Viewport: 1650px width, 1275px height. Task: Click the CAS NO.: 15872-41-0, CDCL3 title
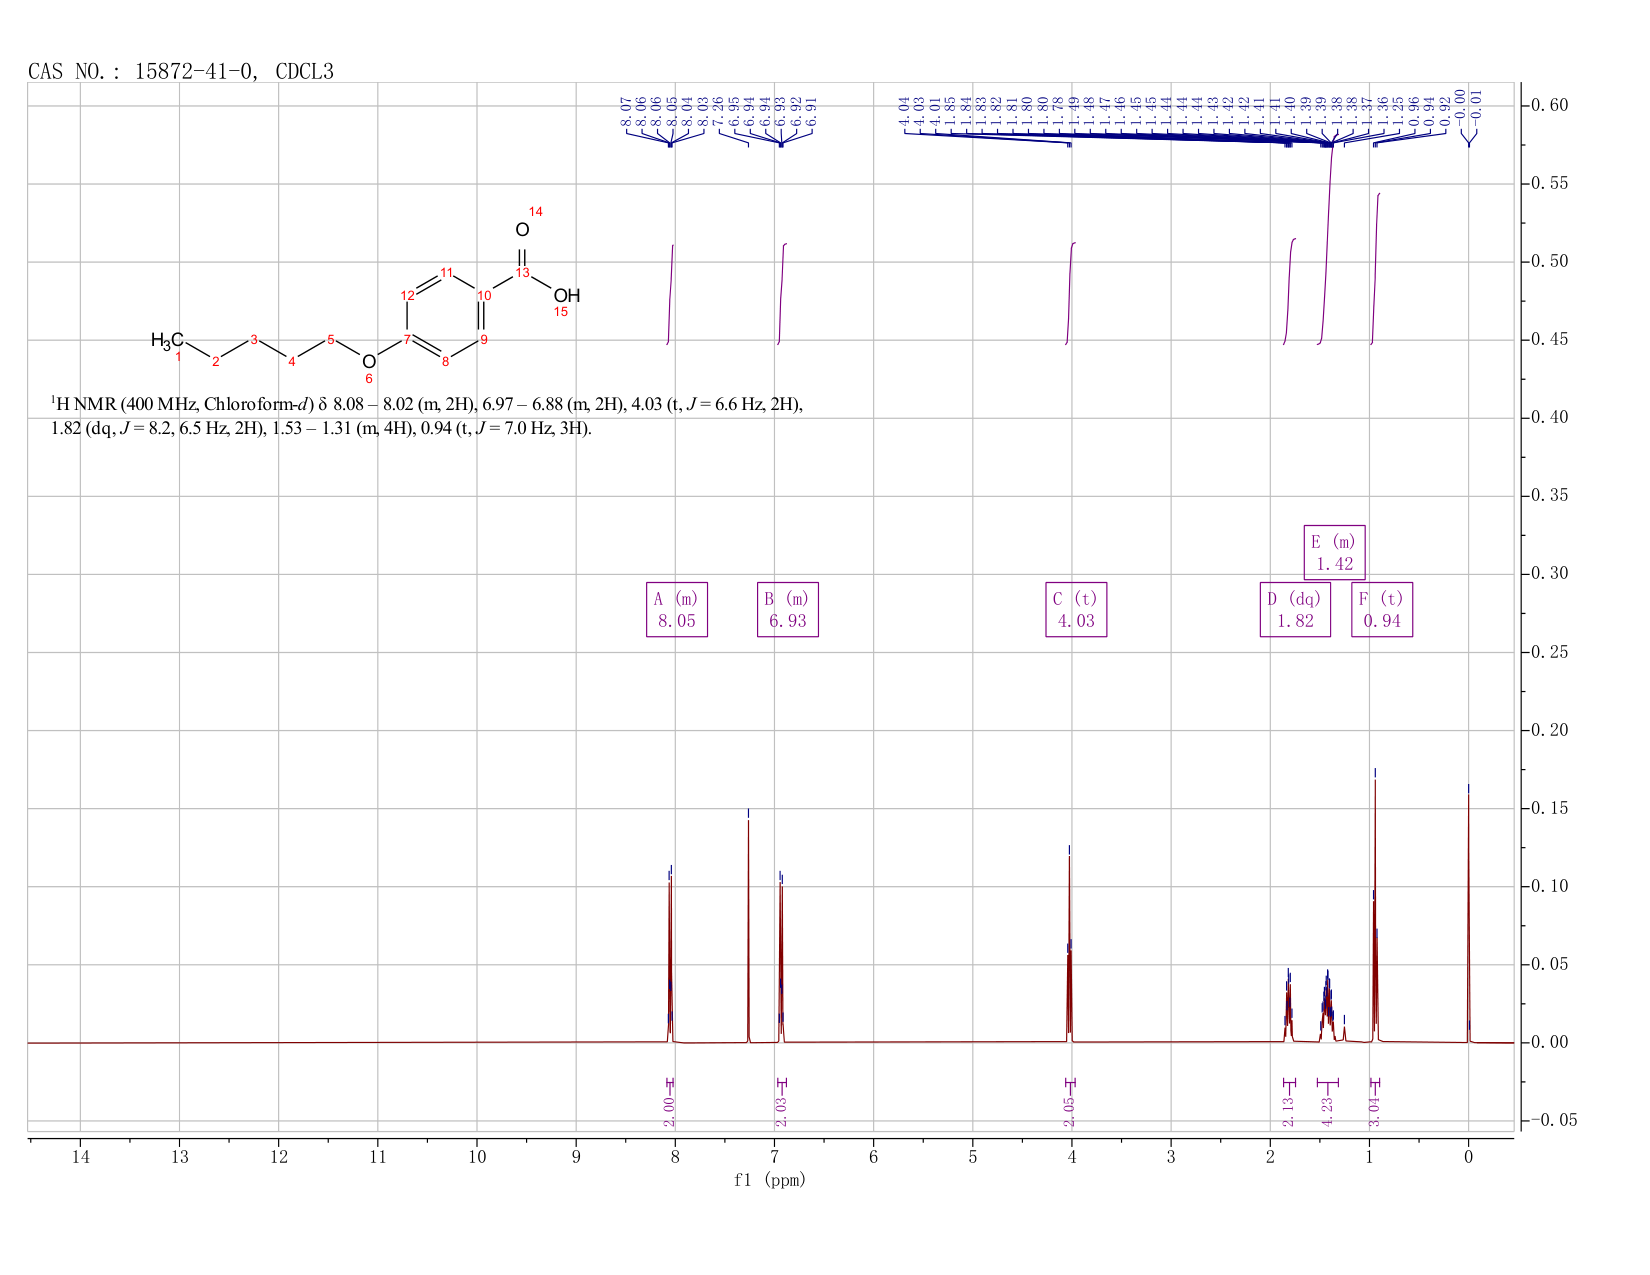pyautogui.click(x=181, y=71)
